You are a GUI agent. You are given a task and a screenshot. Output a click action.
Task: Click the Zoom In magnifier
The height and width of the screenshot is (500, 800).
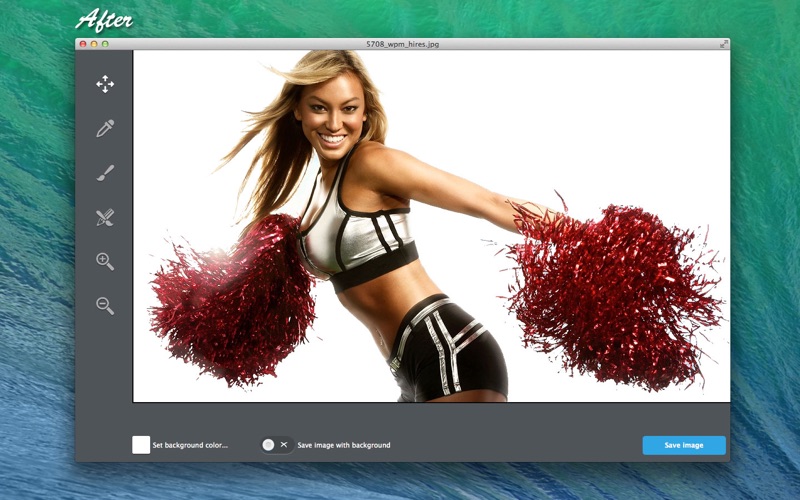pyautogui.click(x=105, y=261)
